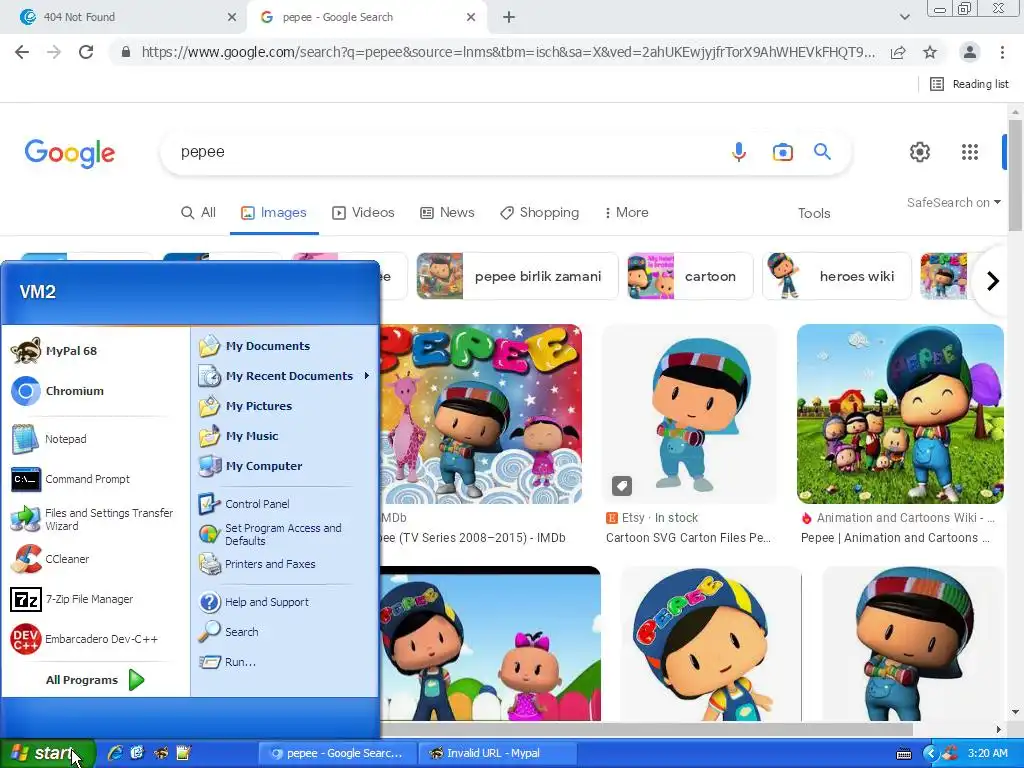1024x768 pixels.
Task: Open Command Prompt from Start menu
Action: (x=93, y=479)
